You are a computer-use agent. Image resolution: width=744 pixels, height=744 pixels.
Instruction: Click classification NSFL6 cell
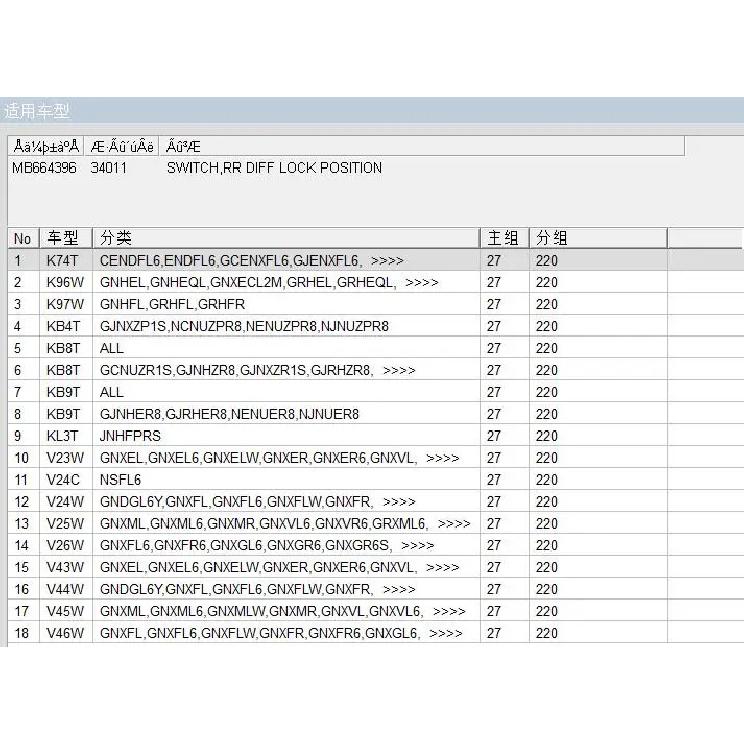(x=286, y=480)
